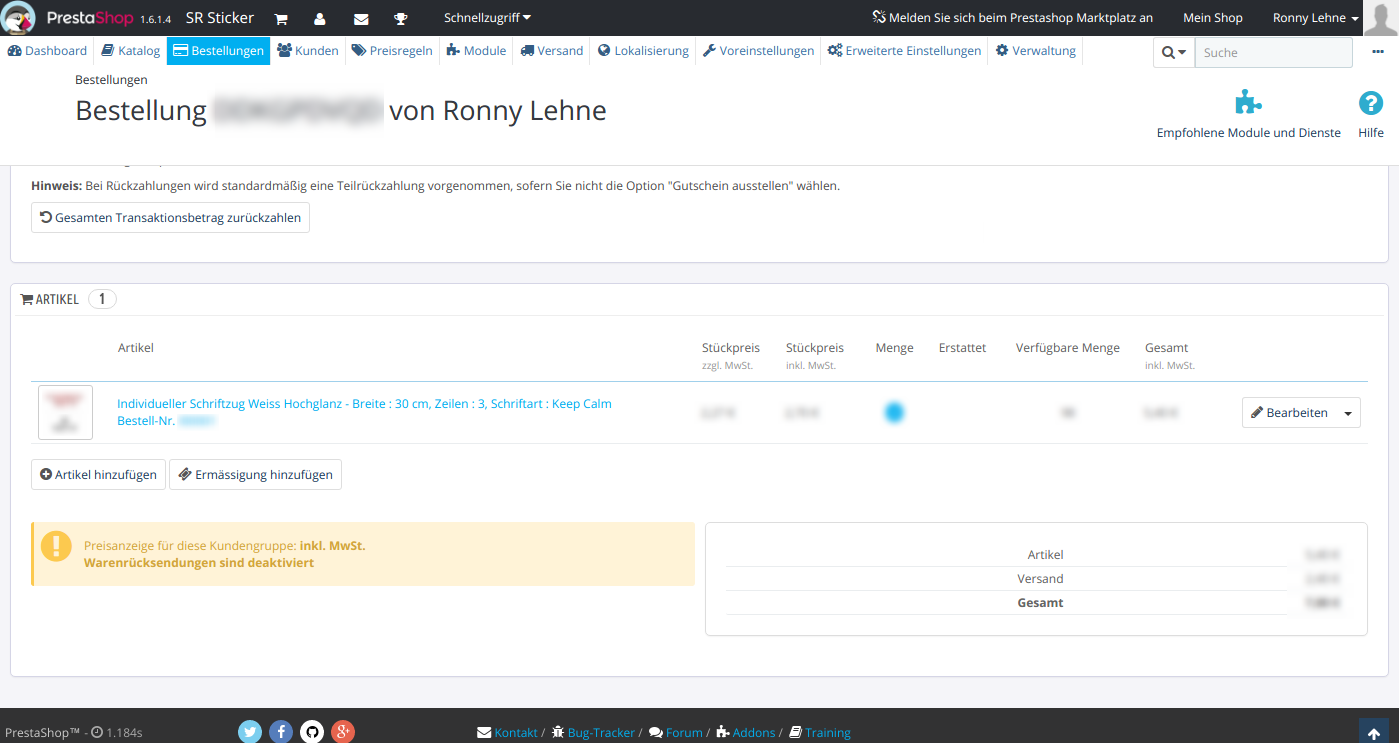1399x743 pixels.
Task: Open the trophy icon in header
Action: (x=401, y=18)
